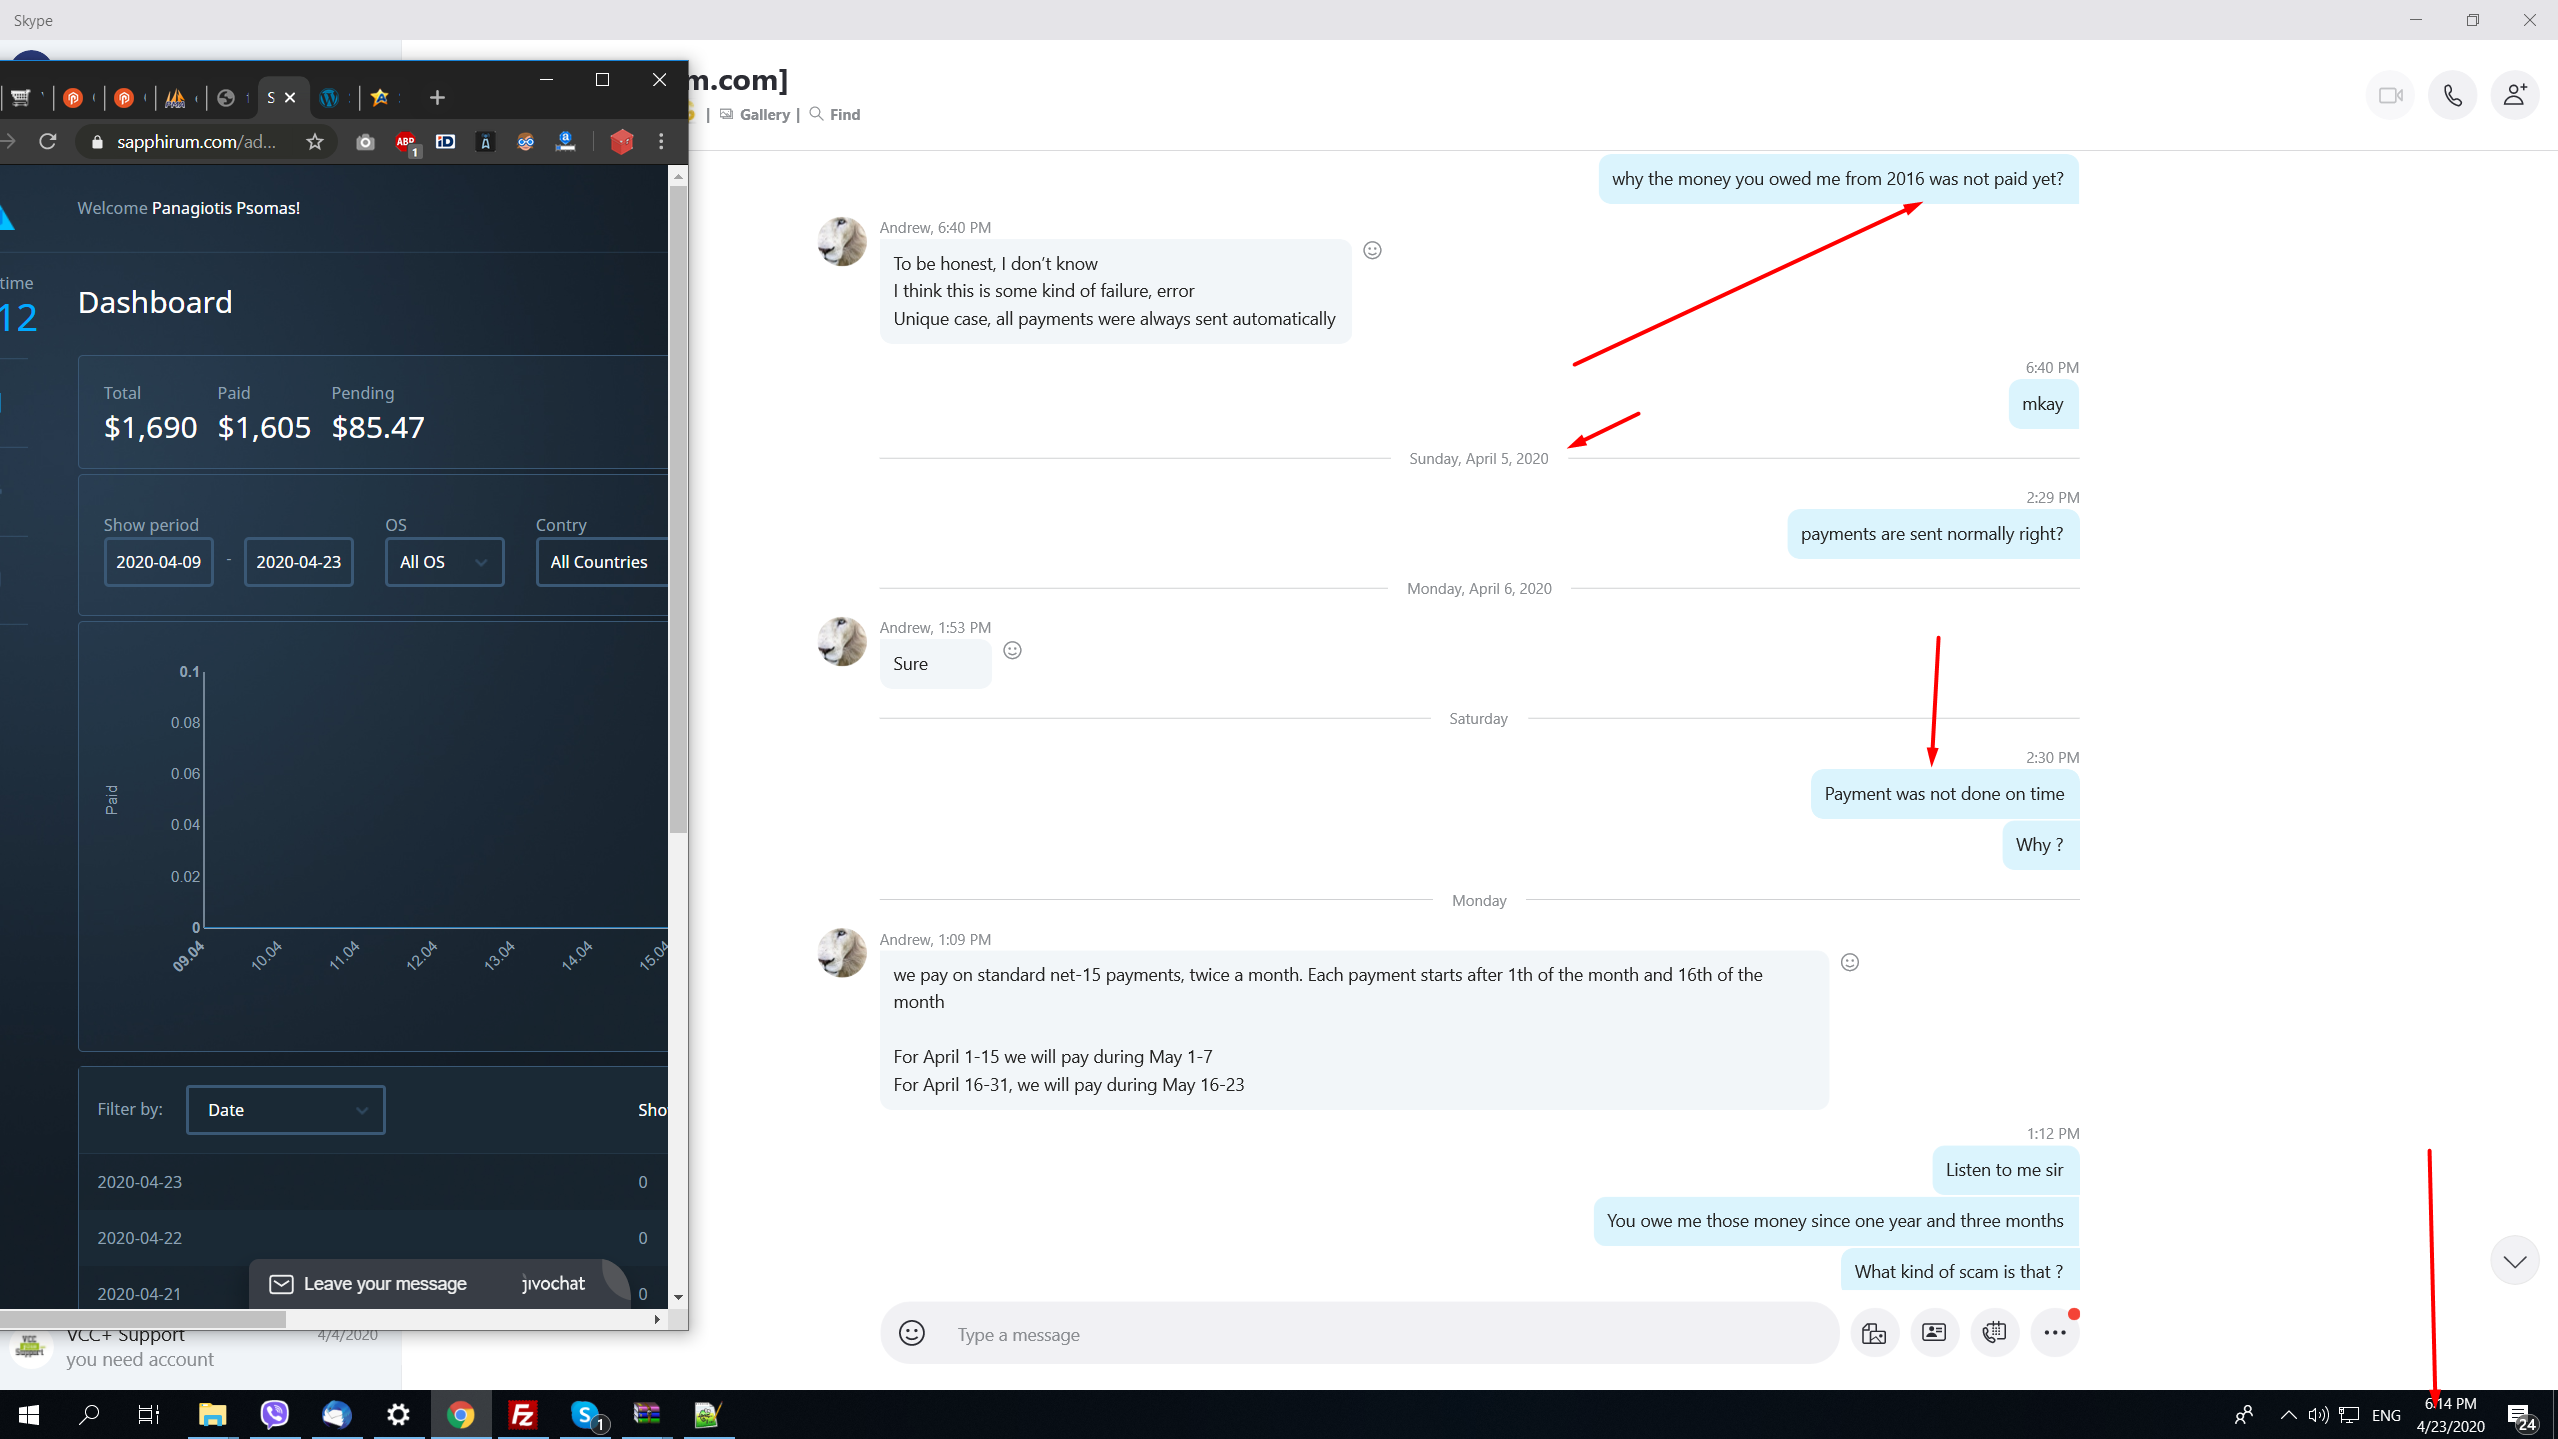
Task: Add a new person to the conversation
Action: 2514,96
